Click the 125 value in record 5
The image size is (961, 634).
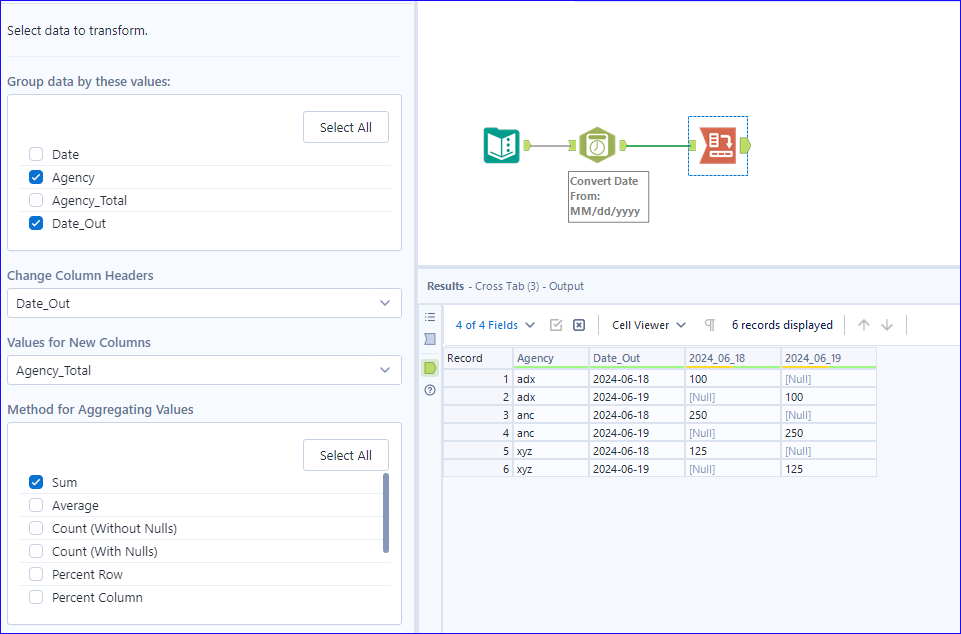733,451
